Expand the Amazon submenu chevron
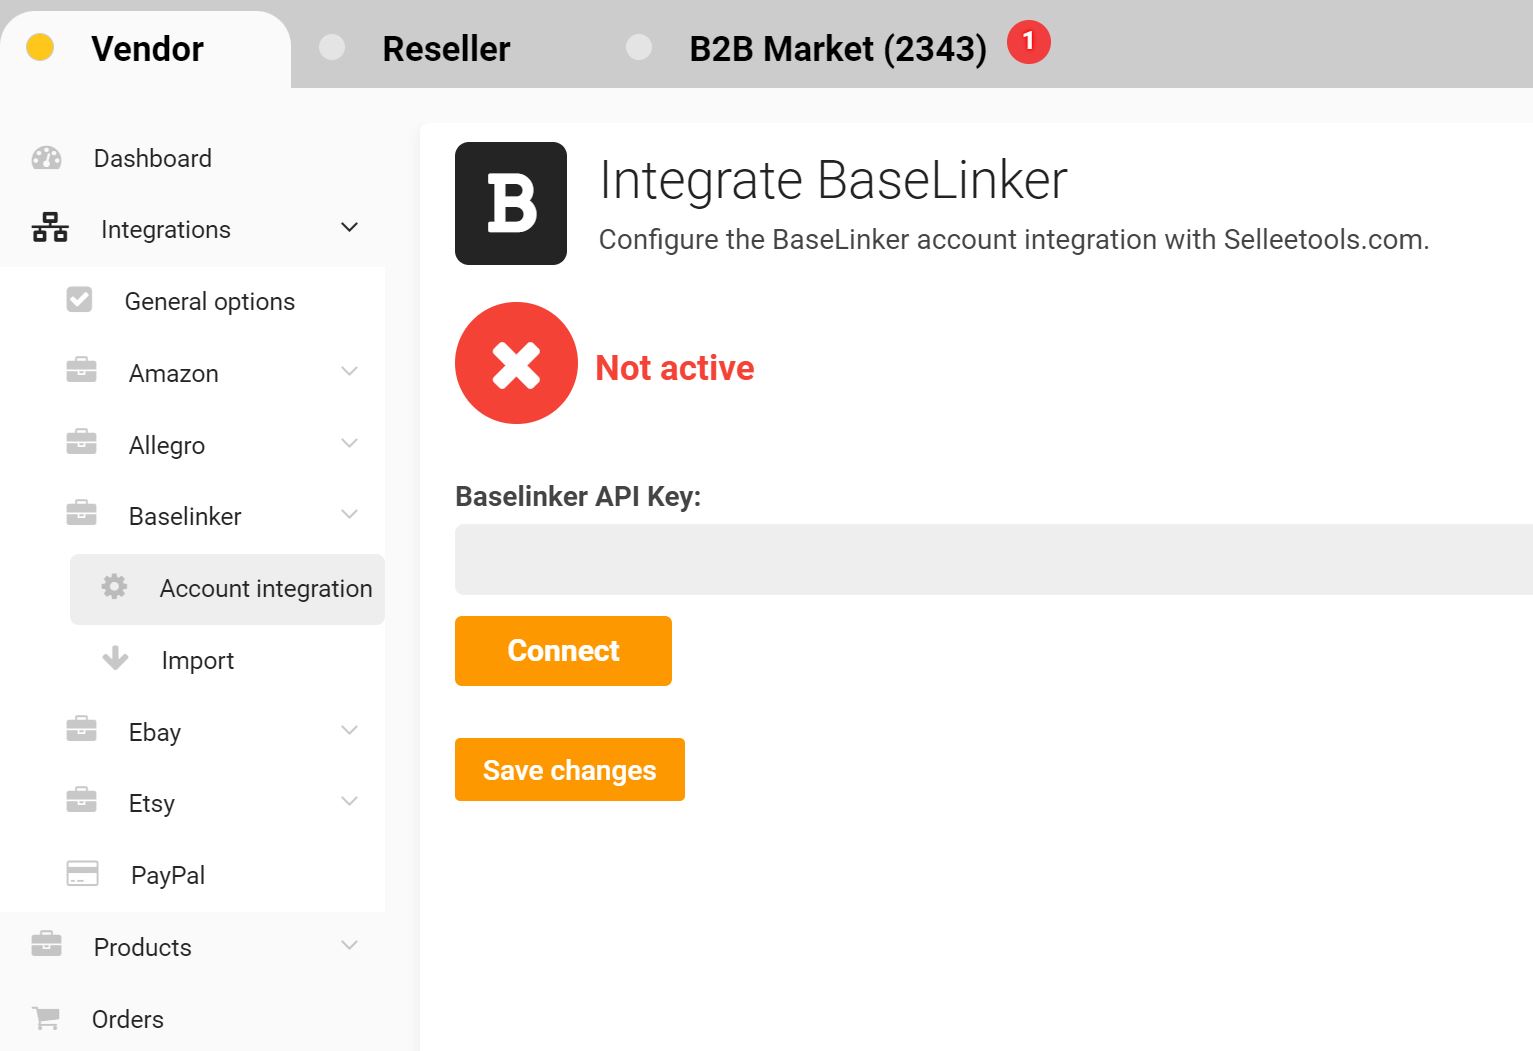The width and height of the screenshot is (1533, 1051). [349, 372]
